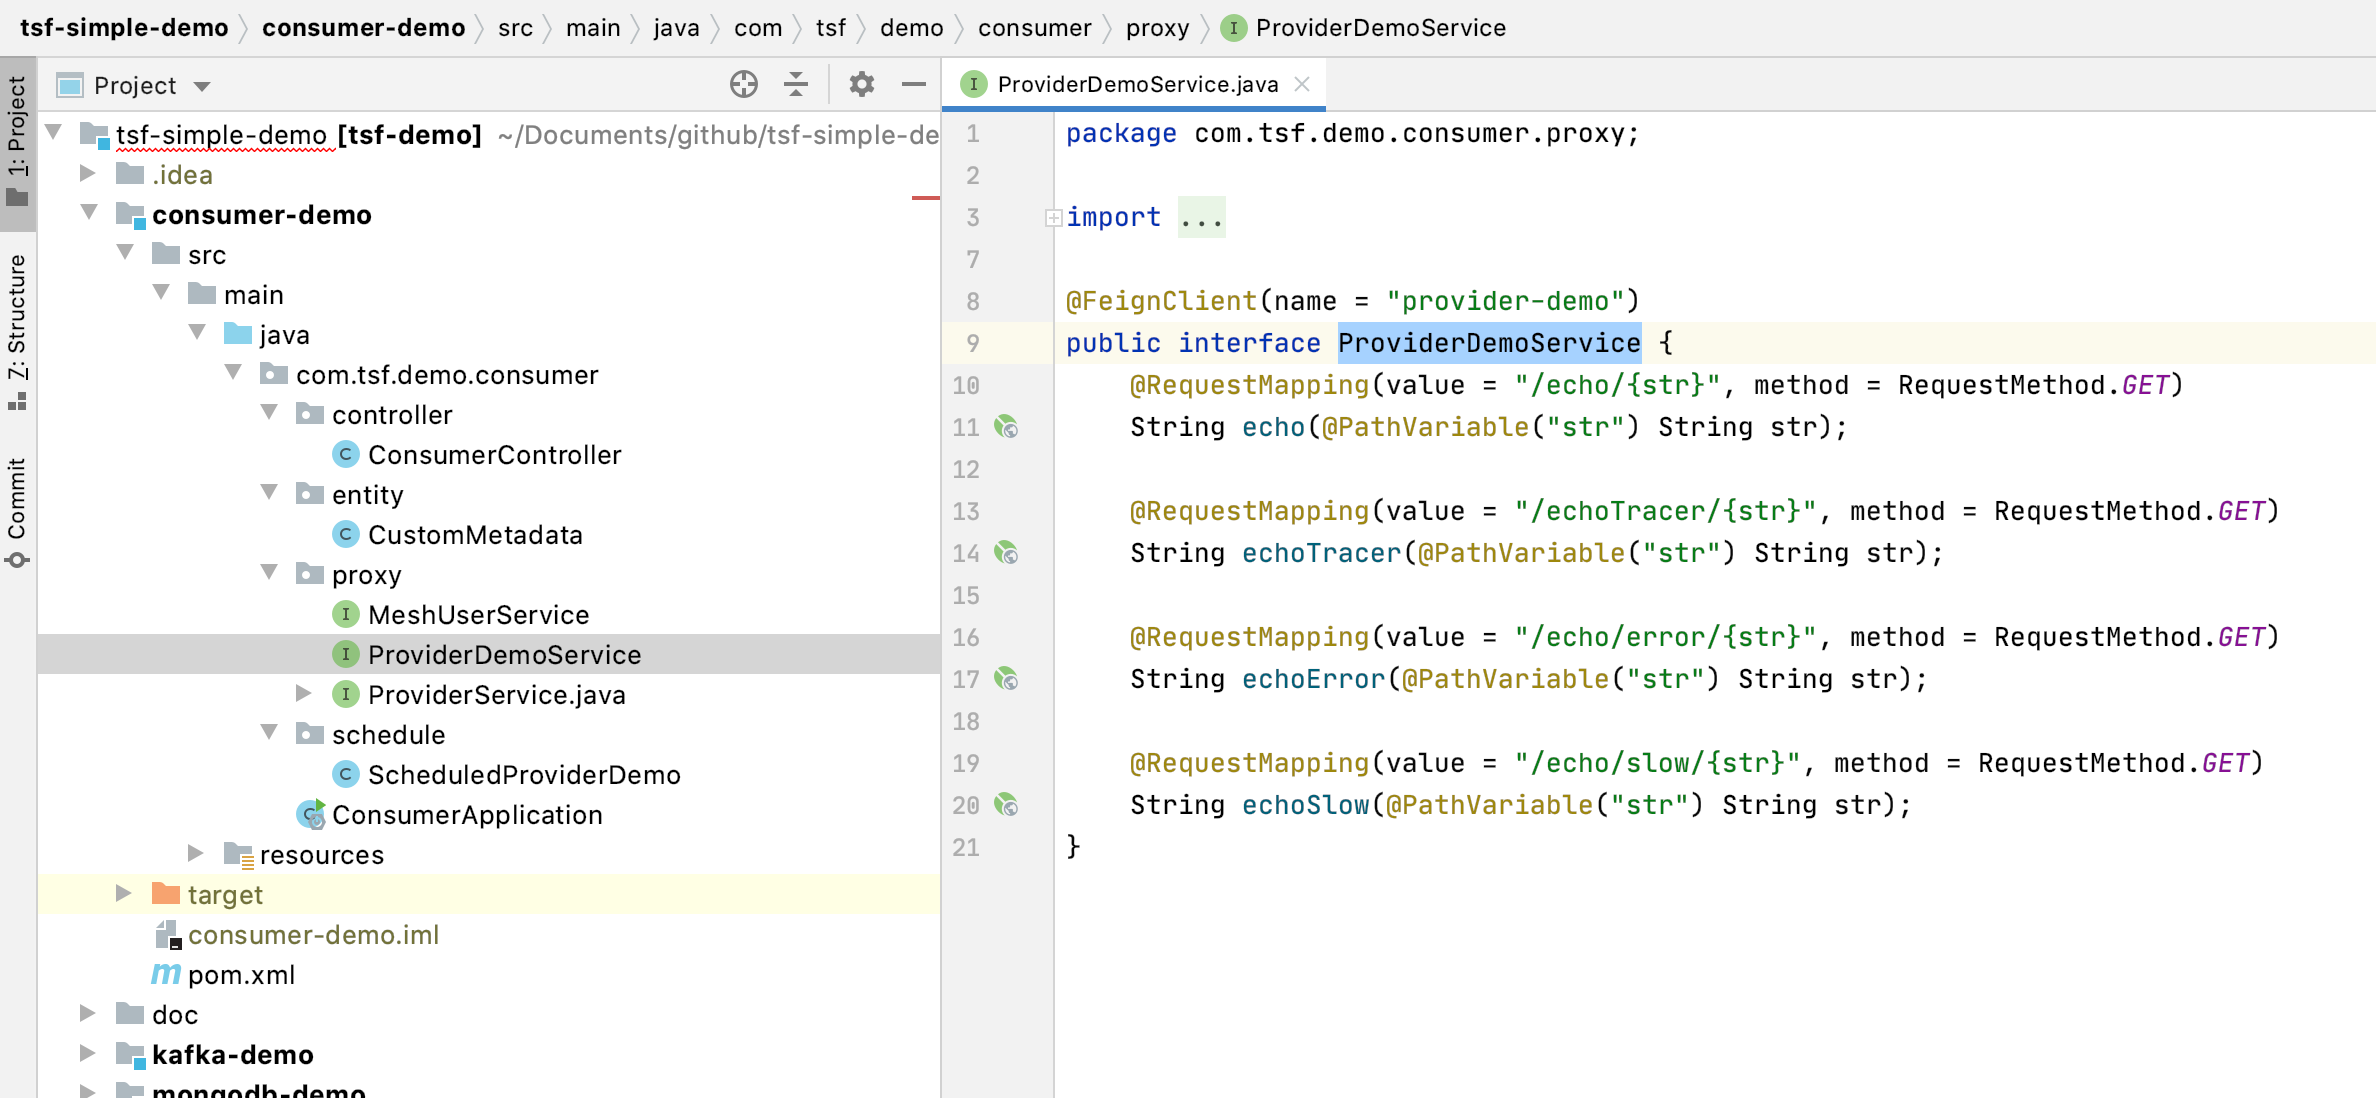This screenshot has width=2376, height=1098.
Task: Hide the Project tool window via minus icon
Action: coord(913,85)
